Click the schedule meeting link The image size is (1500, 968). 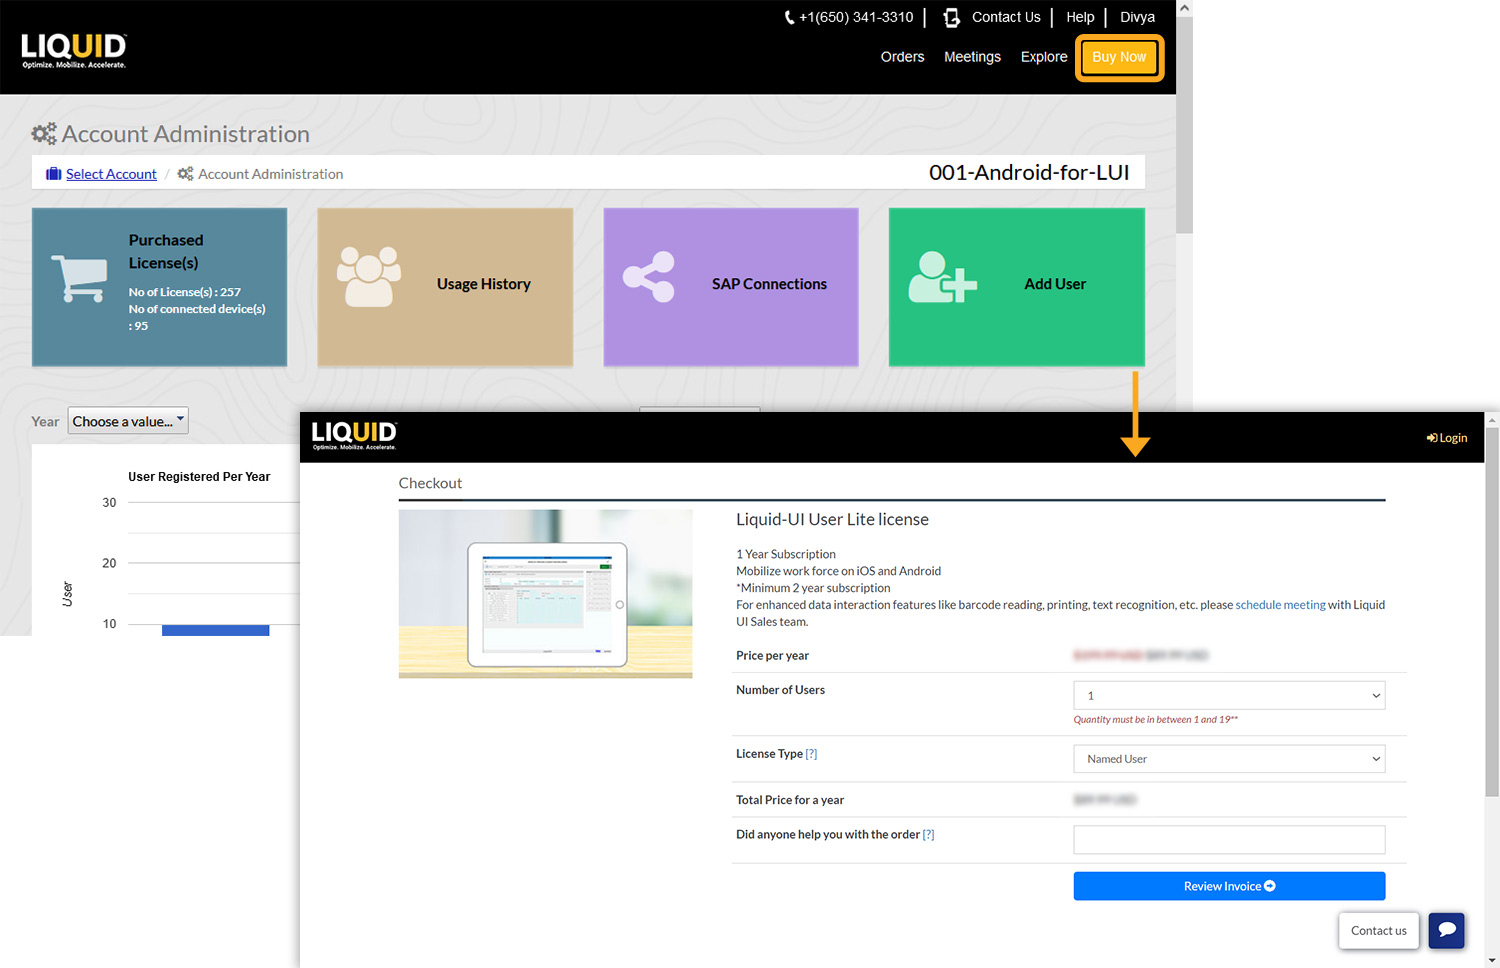point(1280,605)
